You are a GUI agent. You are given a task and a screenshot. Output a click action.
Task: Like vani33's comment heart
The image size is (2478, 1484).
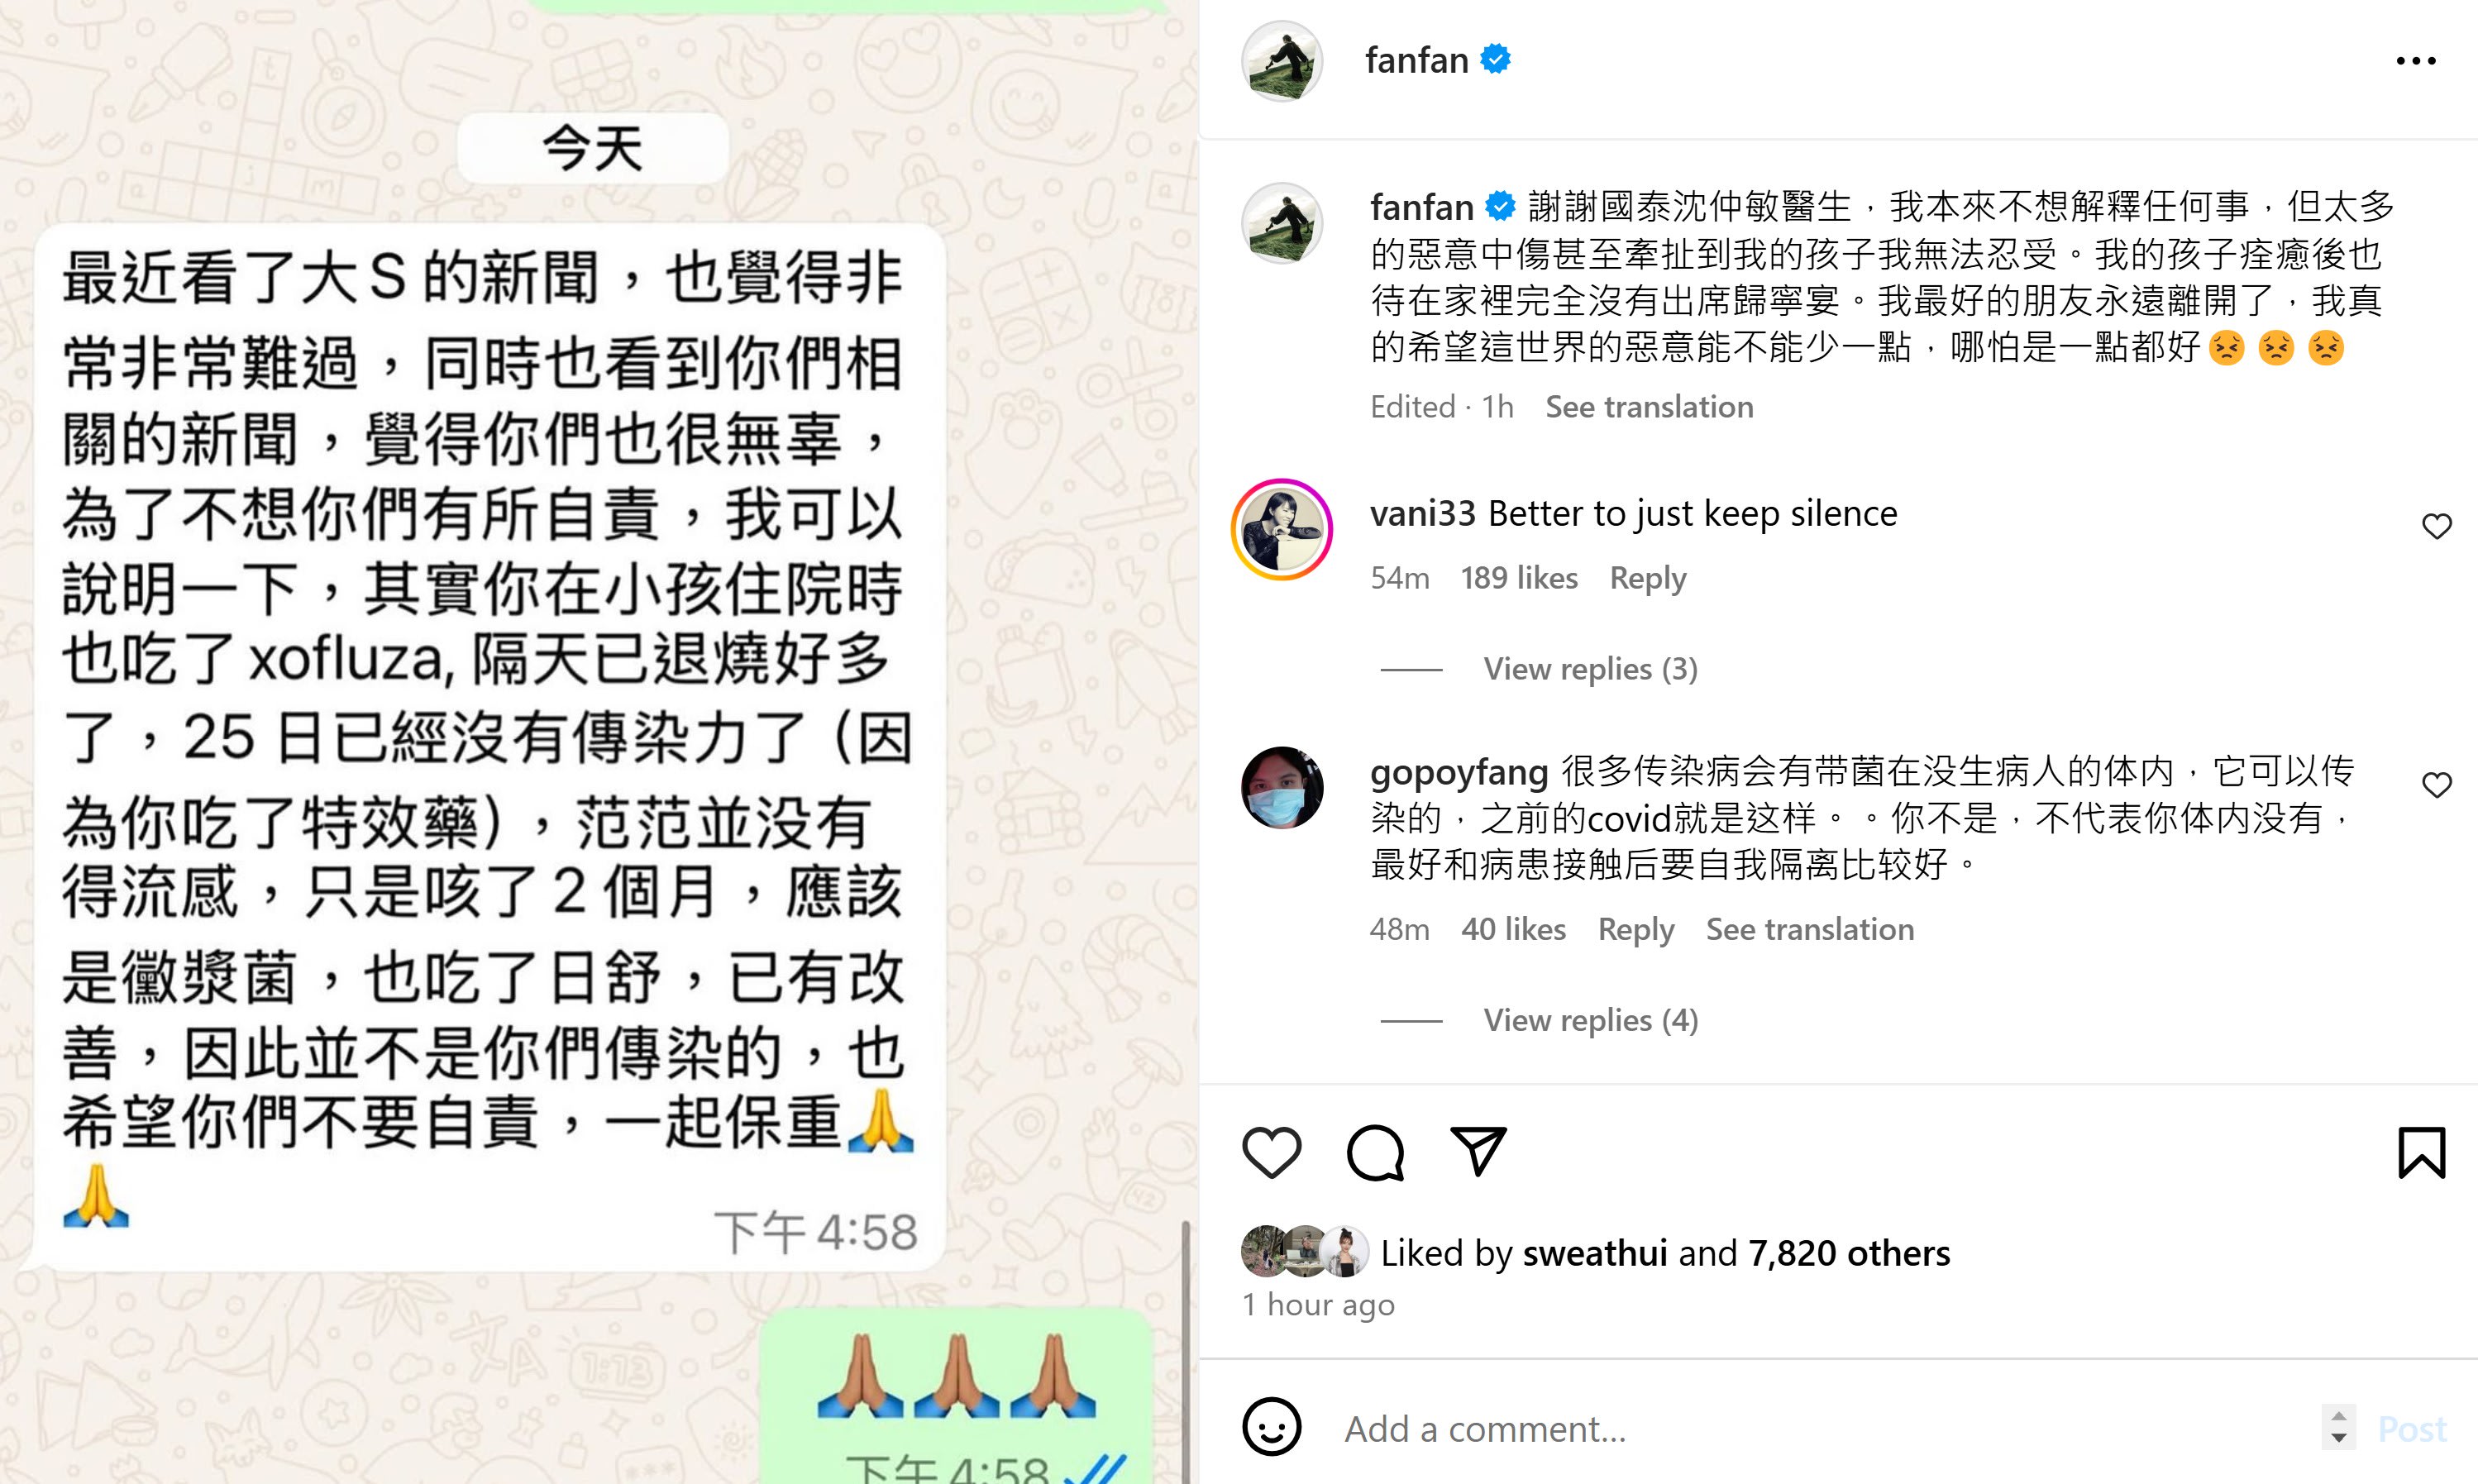[x=2437, y=526]
